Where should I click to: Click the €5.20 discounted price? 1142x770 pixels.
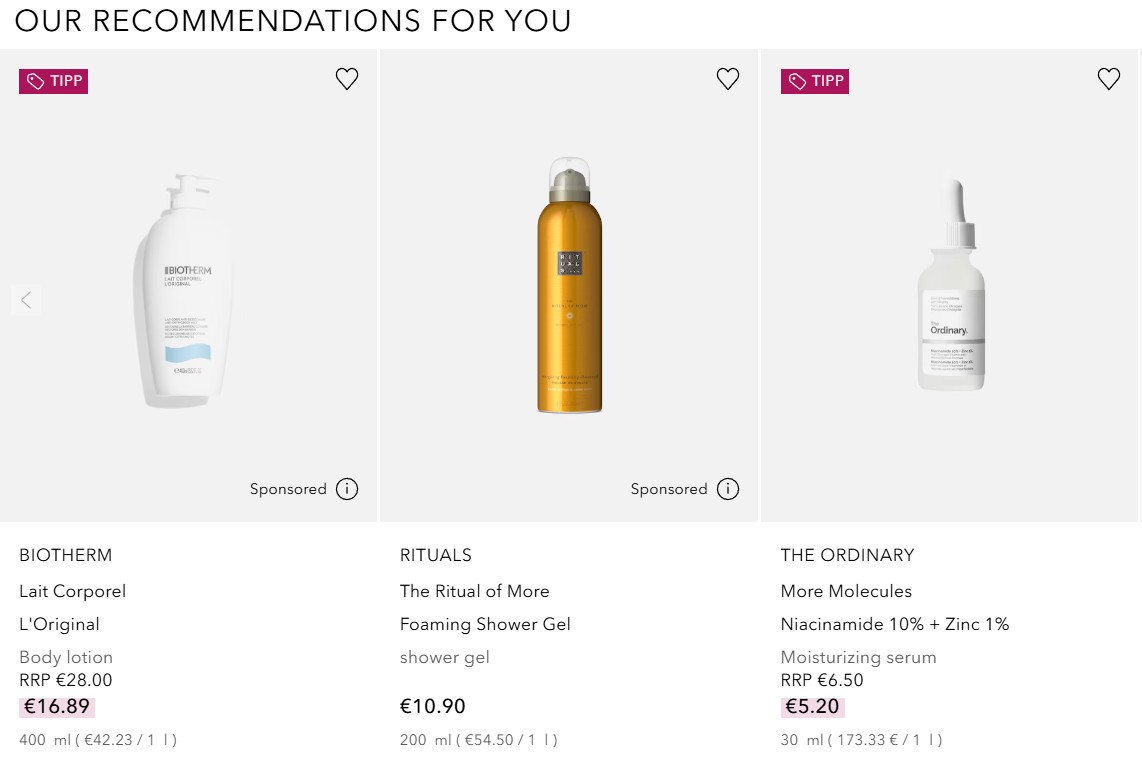click(812, 707)
